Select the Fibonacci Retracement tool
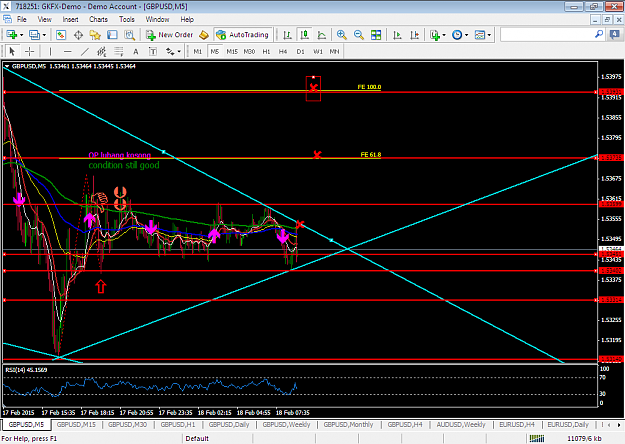 tap(119, 51)
